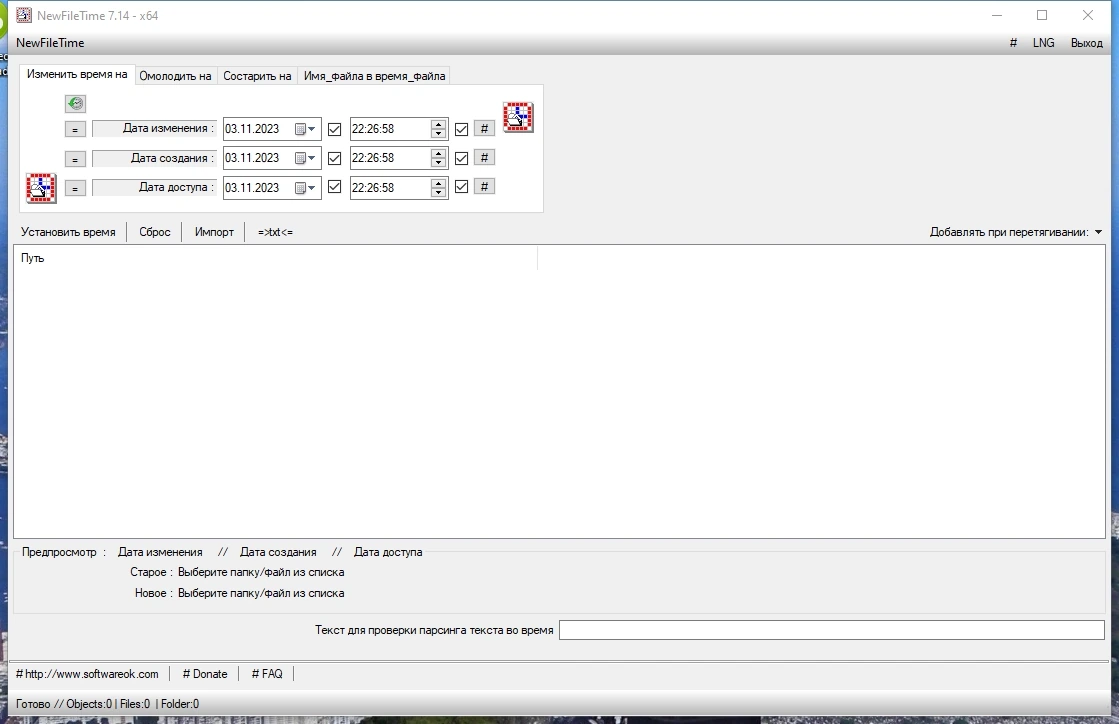The image size is (1119, 724).
Task: Toggle date checkbox for Дата создания
Action: (334, 158)
